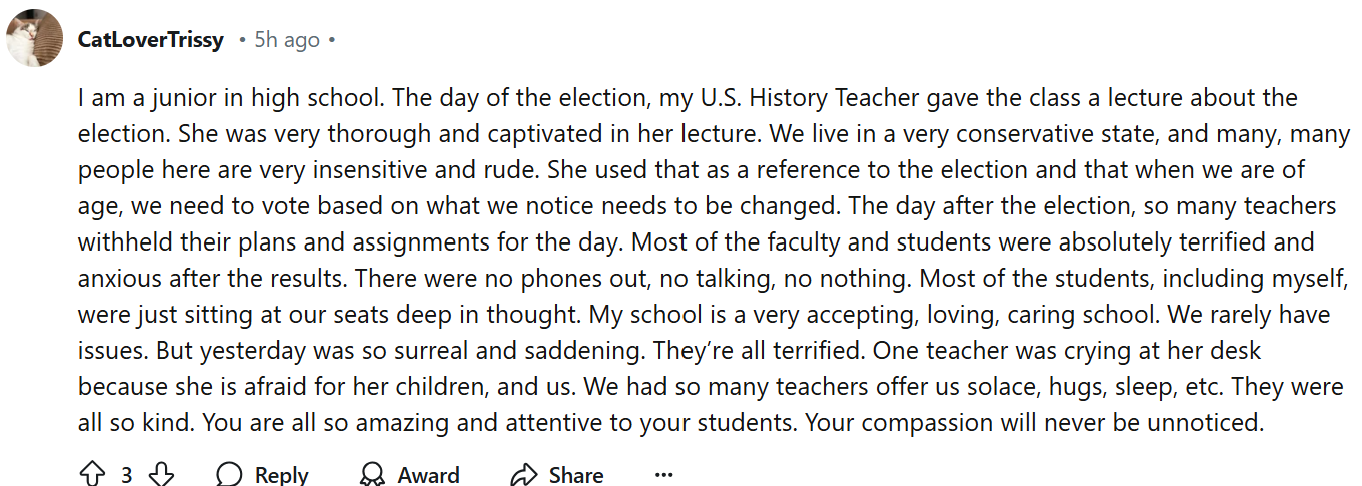The height and width of the screenshot is (486, 1362).
Task: Click the dot separator after '5h ago'
Action: click(332, 40)
